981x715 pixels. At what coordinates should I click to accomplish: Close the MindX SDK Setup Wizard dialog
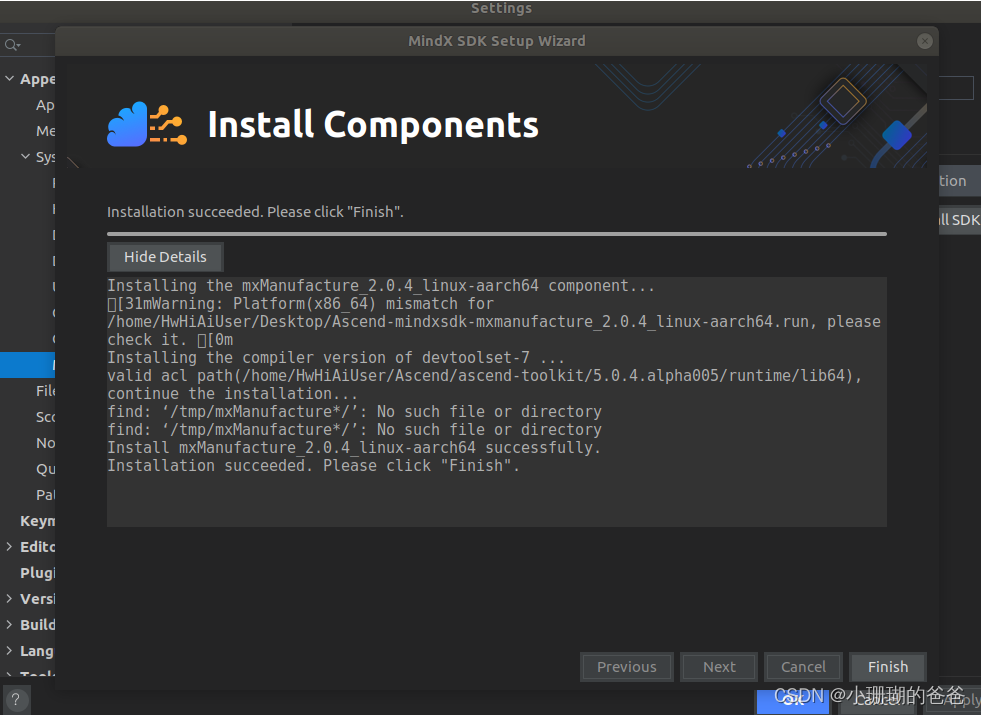click(x=924, y=41)
